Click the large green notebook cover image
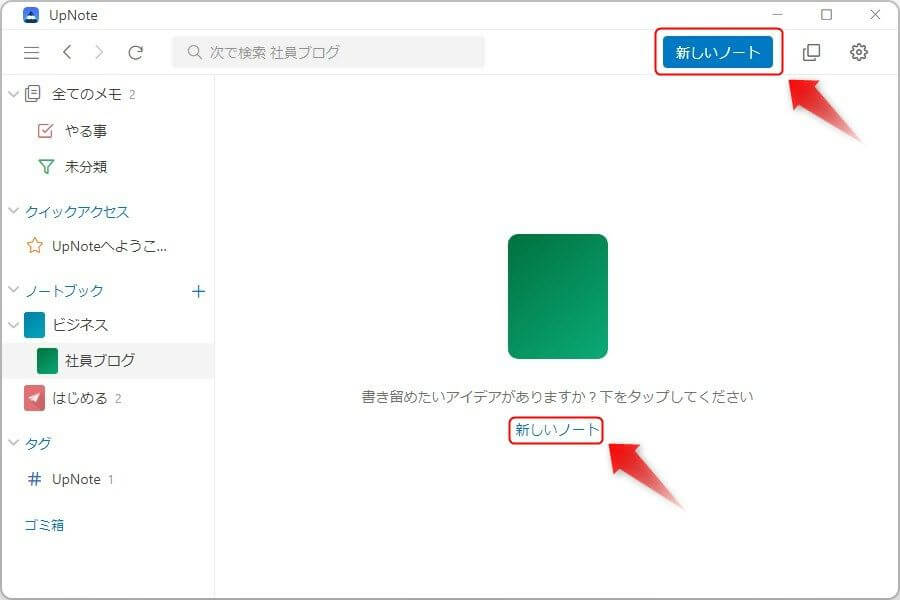Viewport: 900px width, 600px height. click(x=558, y=296)
